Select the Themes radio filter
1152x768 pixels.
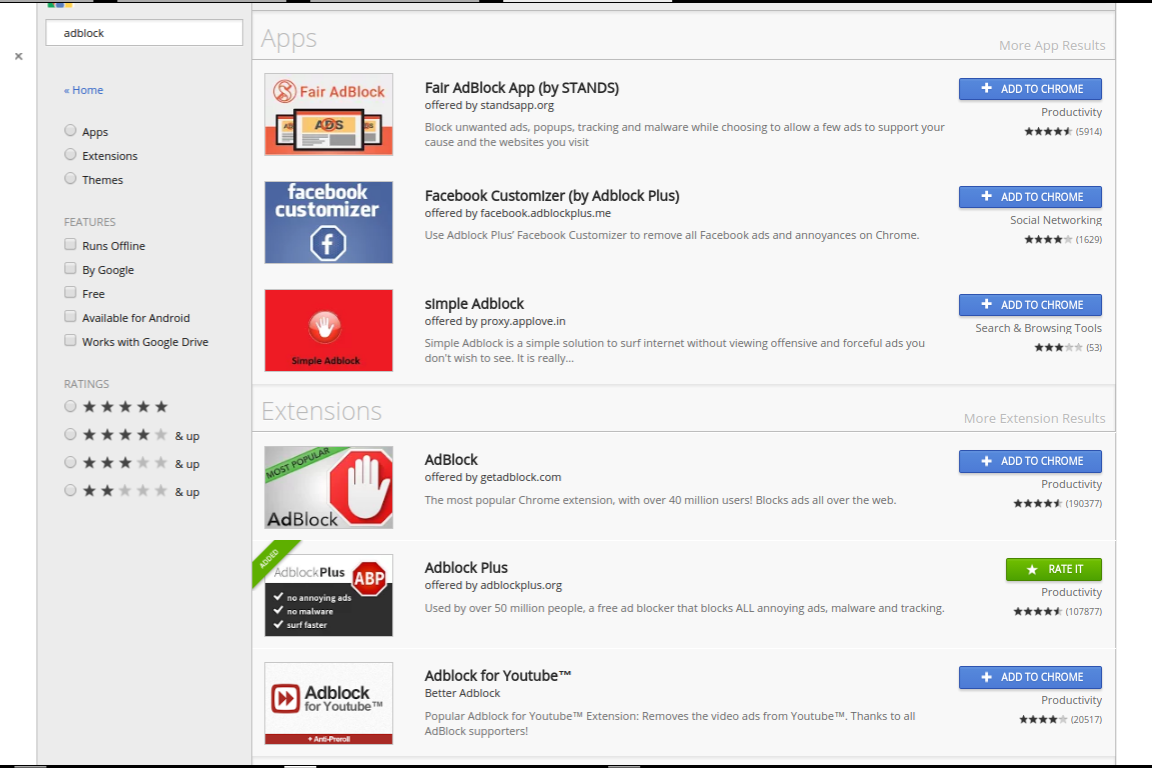[71, 179]
